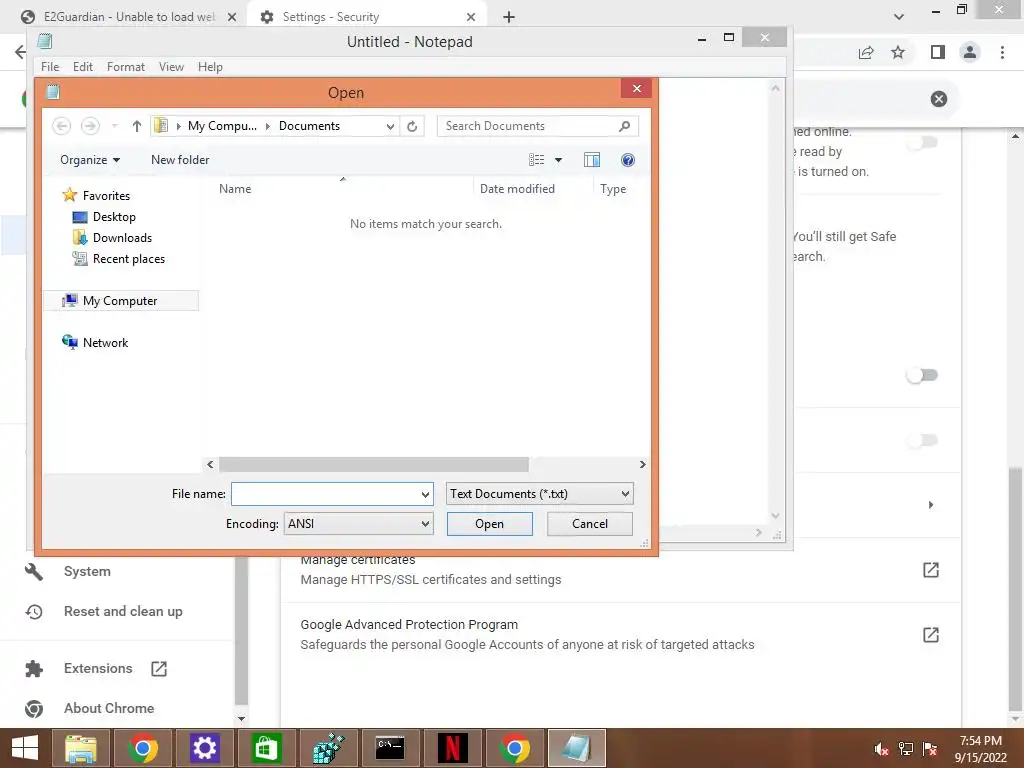Go back in the Open dialog navigation
This screenshot has width=1024, height=768.
click(x=61, y=126)
